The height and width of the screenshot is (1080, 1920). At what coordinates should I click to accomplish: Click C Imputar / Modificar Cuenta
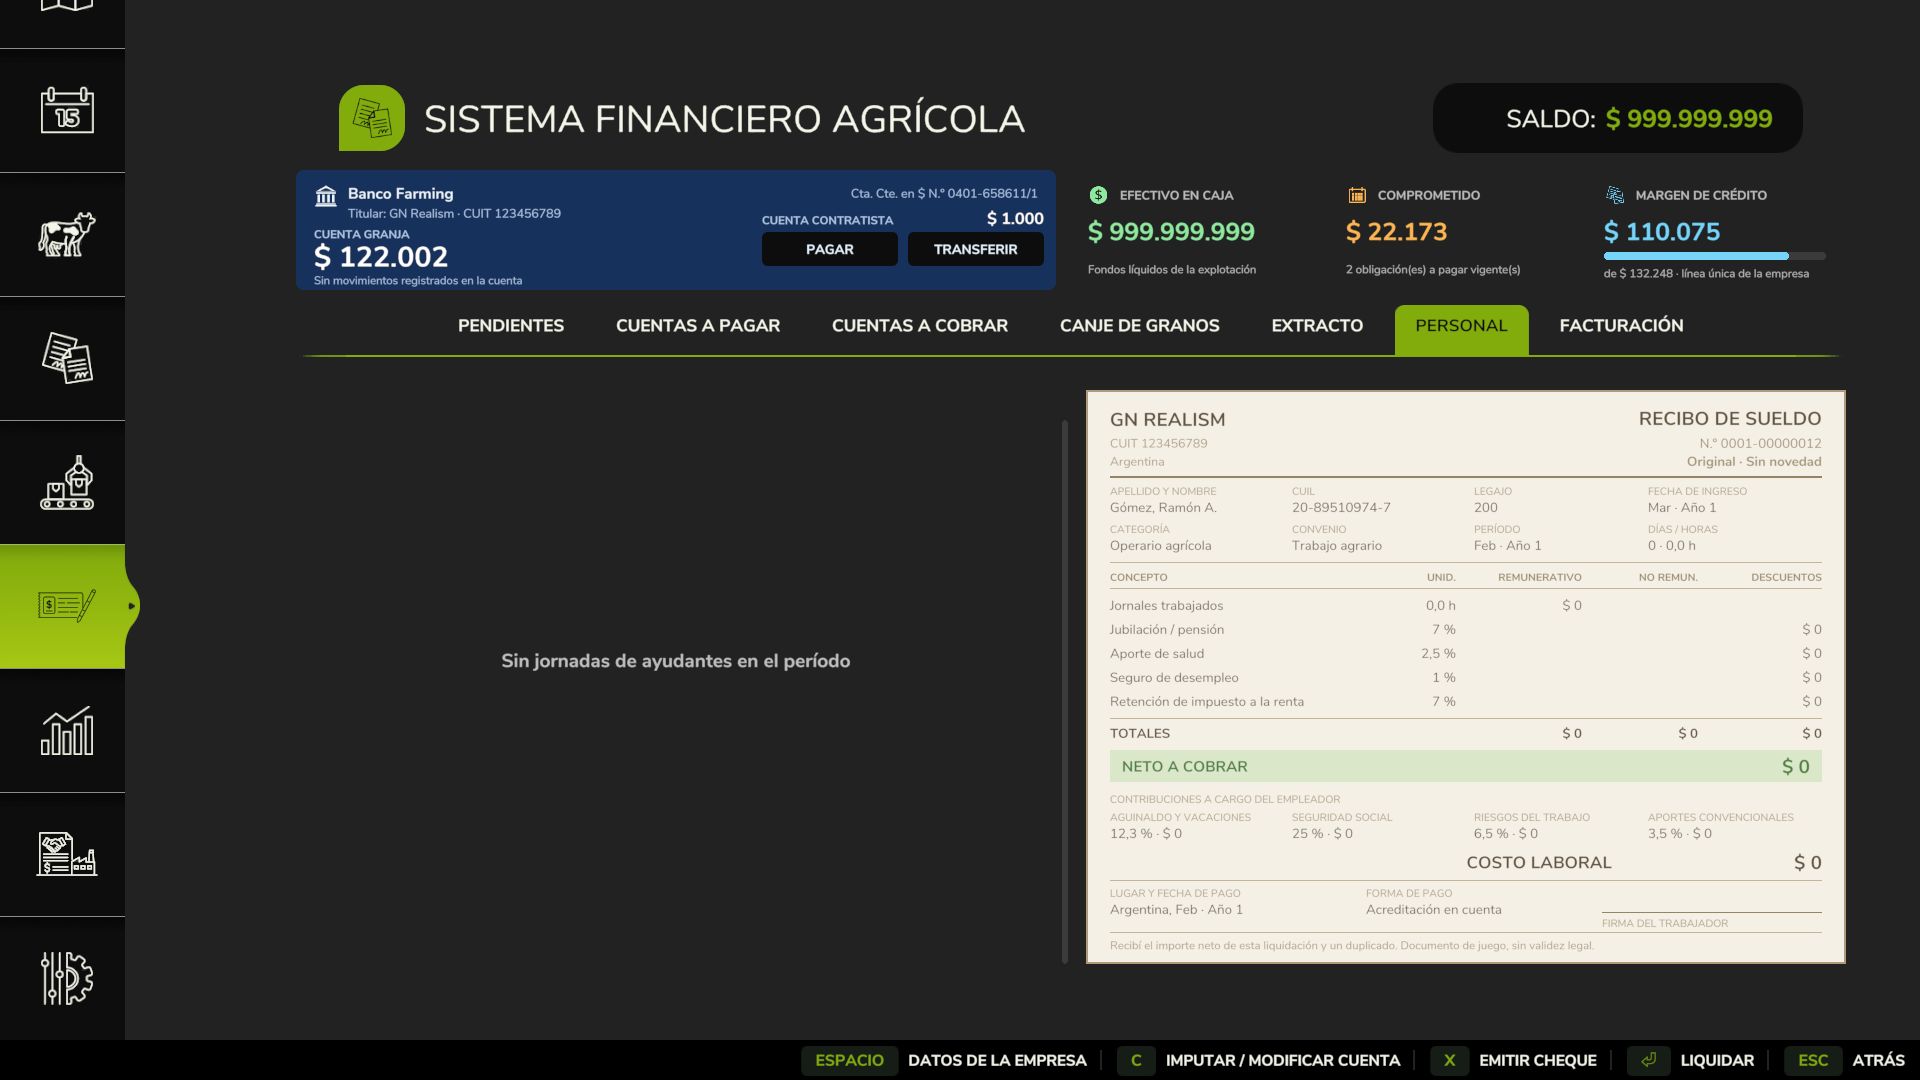[x=1259, y=1060]
